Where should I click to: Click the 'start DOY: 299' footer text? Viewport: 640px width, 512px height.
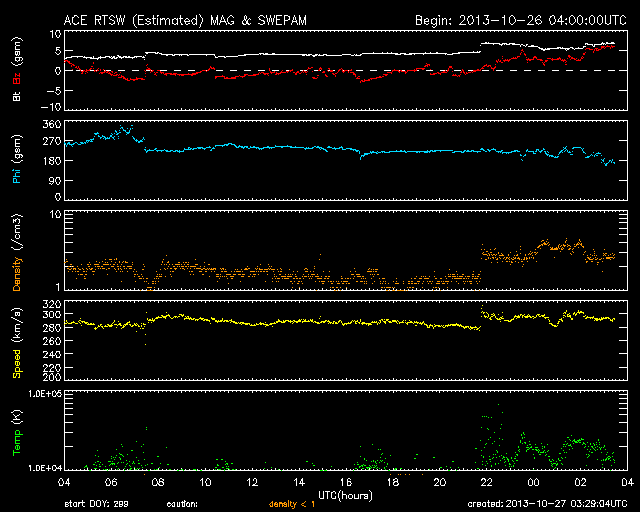[x=96, y=504]
